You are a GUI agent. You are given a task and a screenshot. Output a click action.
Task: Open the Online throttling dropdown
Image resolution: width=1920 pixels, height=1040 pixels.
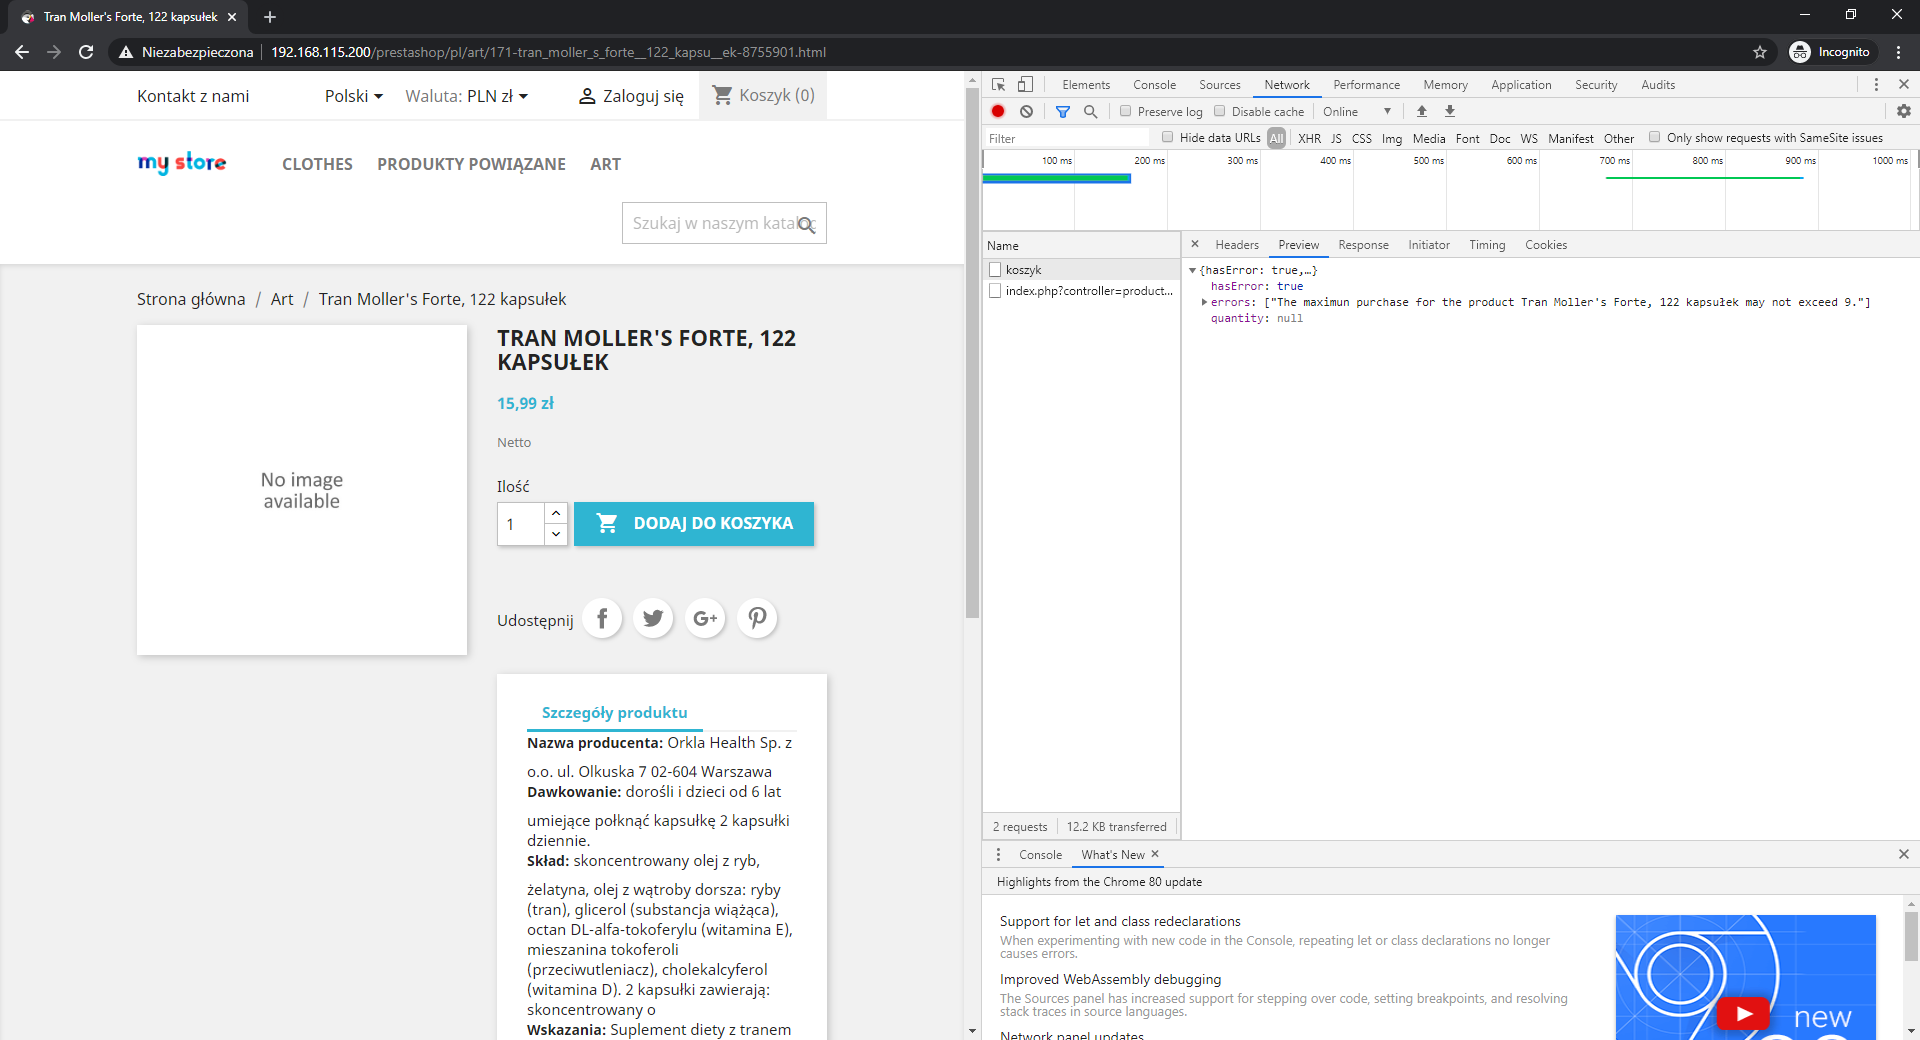pyautogui.click(x=1356, y=111)
